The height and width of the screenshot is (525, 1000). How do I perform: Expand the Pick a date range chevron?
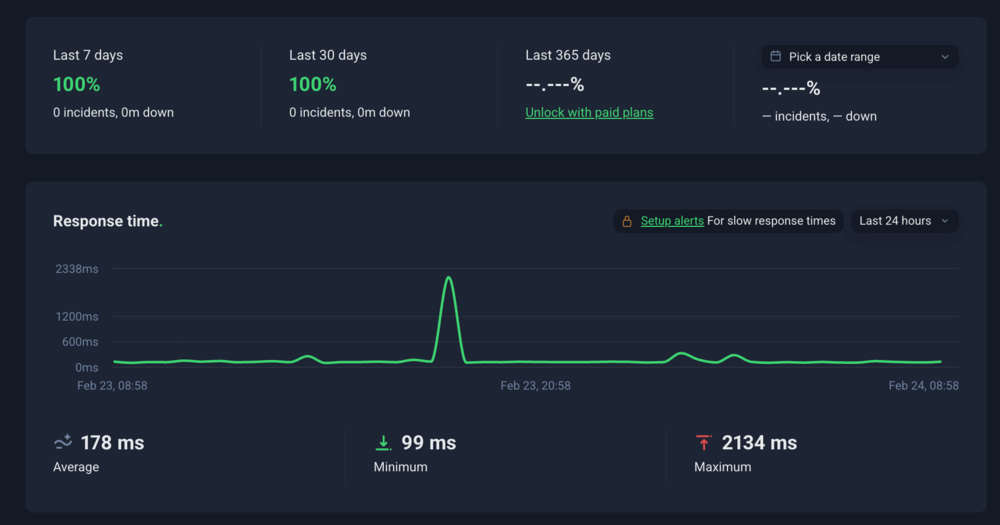point(944,57)
